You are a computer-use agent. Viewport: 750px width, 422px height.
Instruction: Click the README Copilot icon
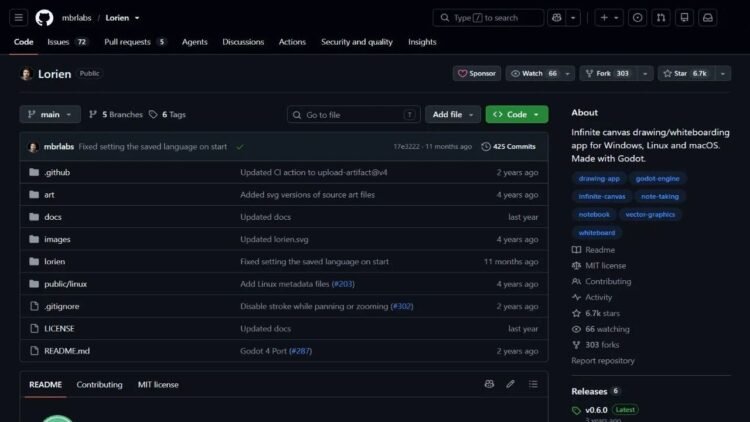click(489, 384)
